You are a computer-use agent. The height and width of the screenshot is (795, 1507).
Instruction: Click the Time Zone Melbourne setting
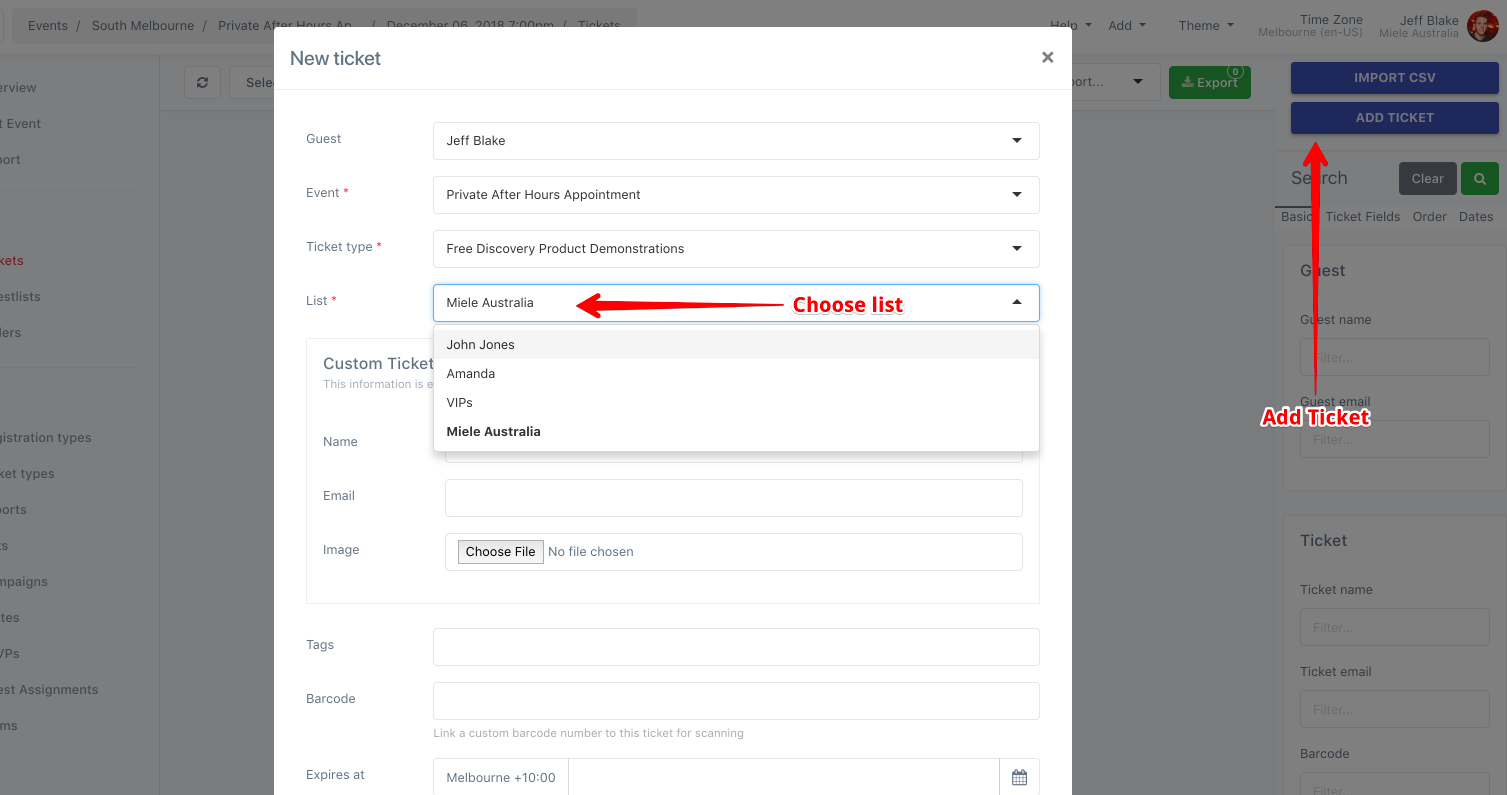1310,26
